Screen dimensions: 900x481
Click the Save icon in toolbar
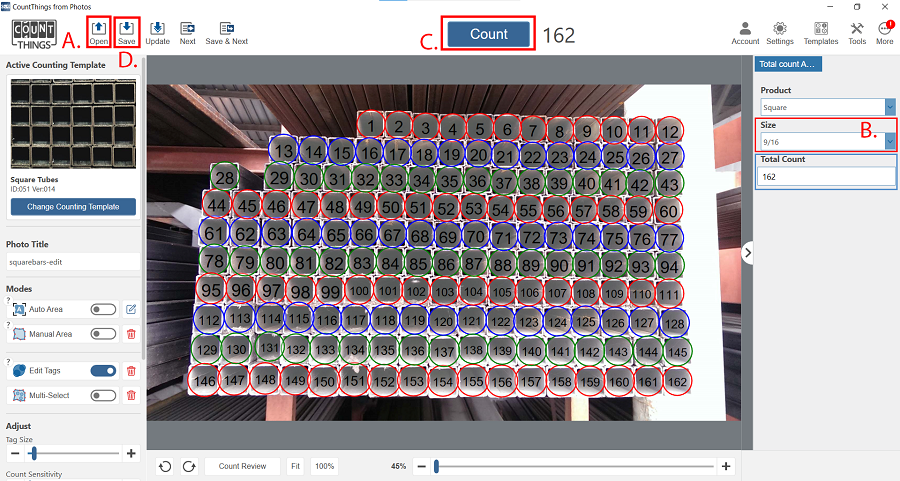tap(127, 27)
